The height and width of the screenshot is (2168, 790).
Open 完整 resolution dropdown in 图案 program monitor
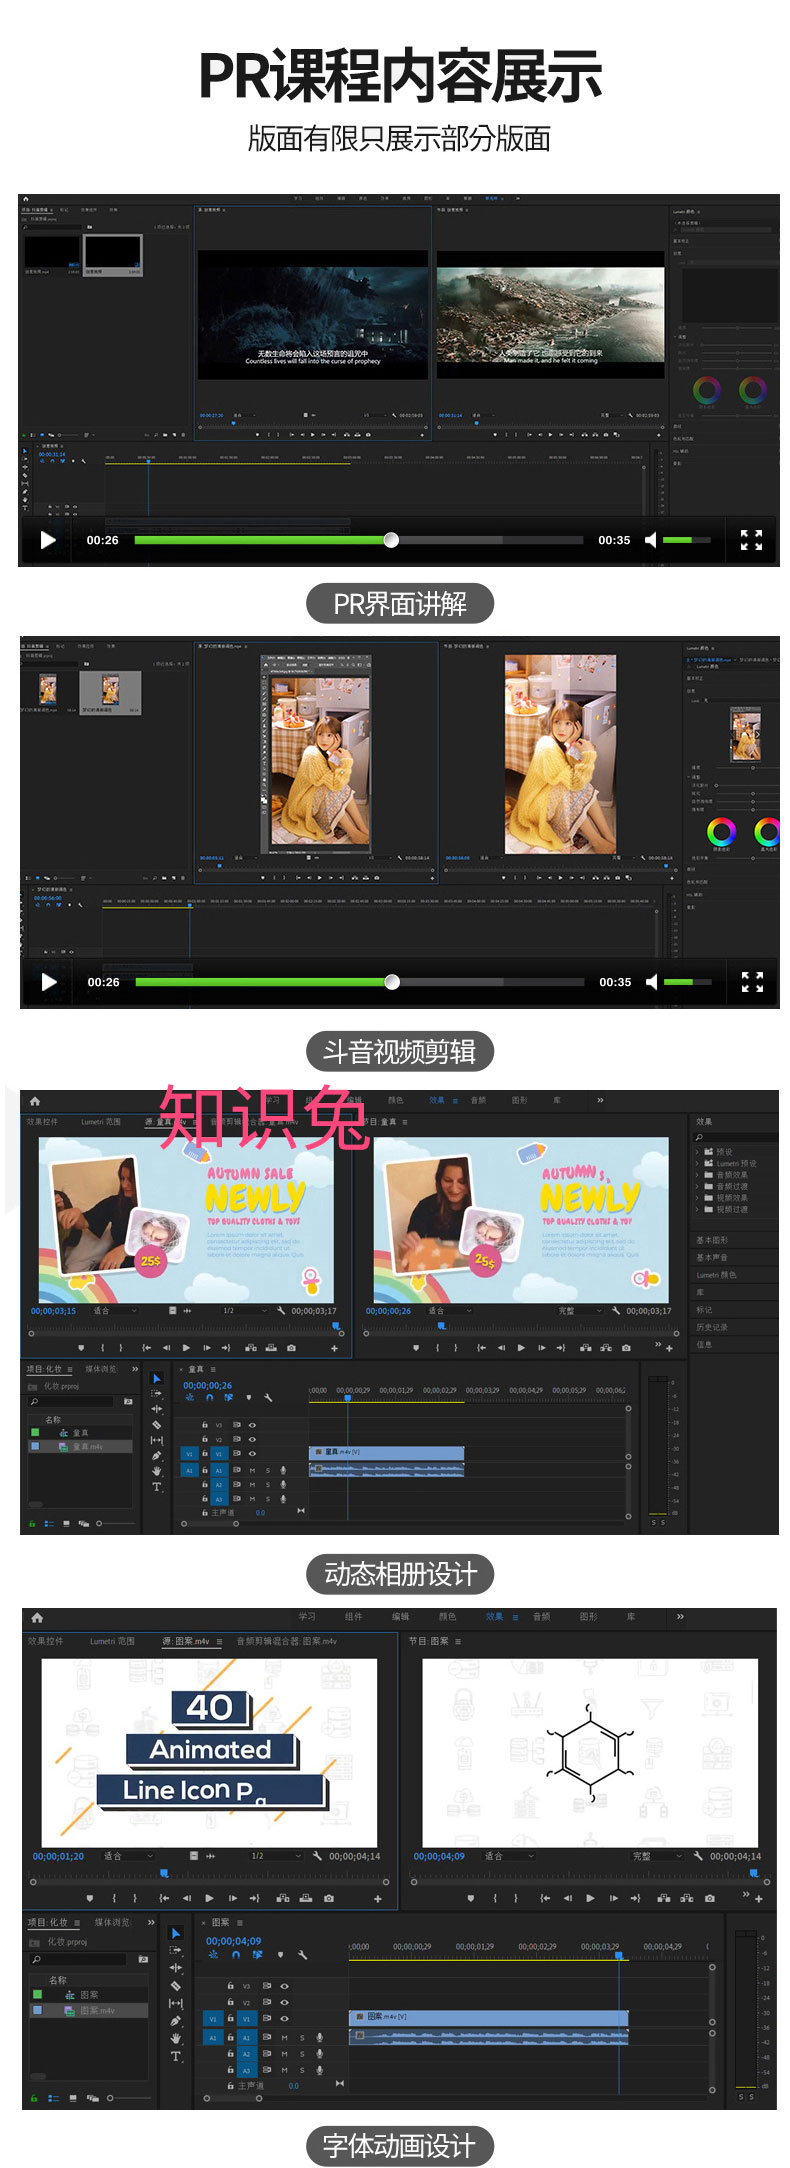click(656, 1856)
